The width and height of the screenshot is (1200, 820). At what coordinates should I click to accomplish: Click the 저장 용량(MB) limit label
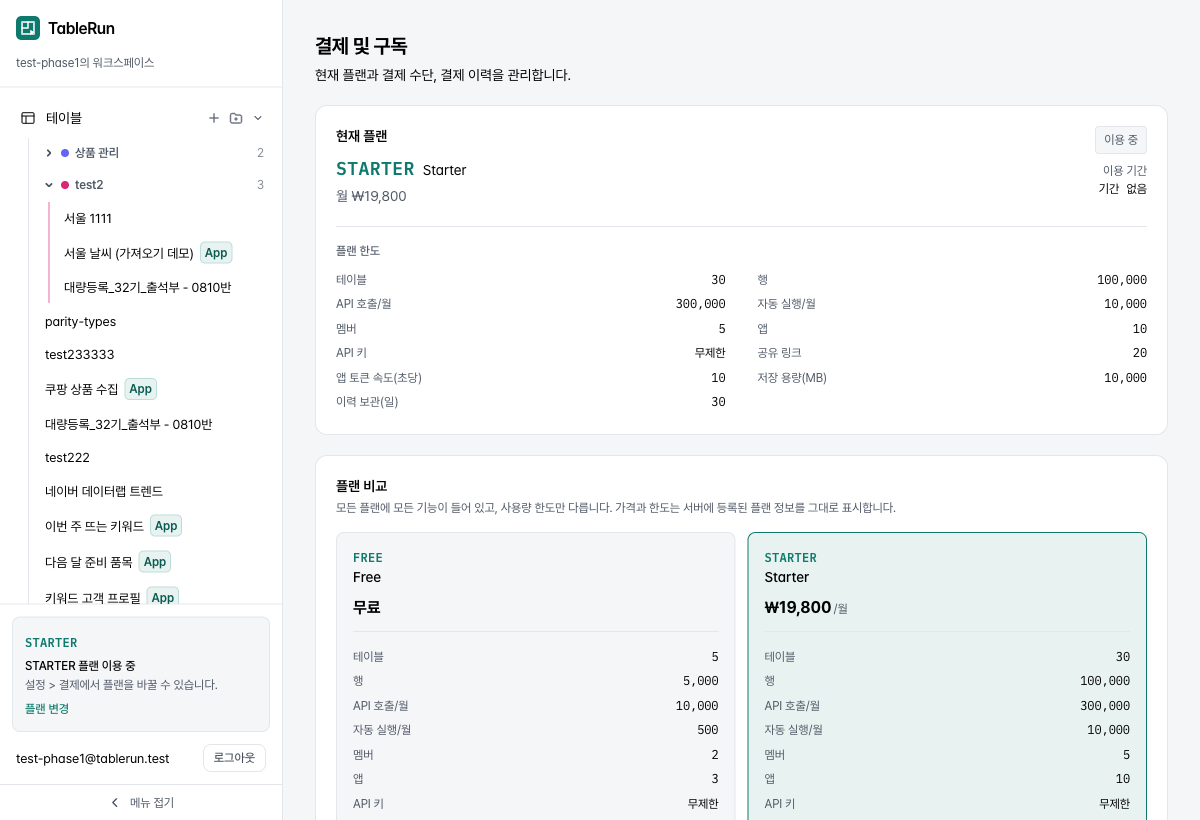pos(792,378)
